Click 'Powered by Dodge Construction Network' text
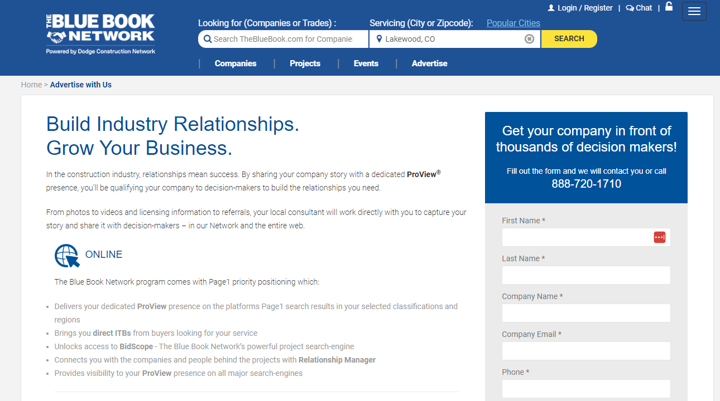This screenshot has height=401, width=720. (100, 51)
